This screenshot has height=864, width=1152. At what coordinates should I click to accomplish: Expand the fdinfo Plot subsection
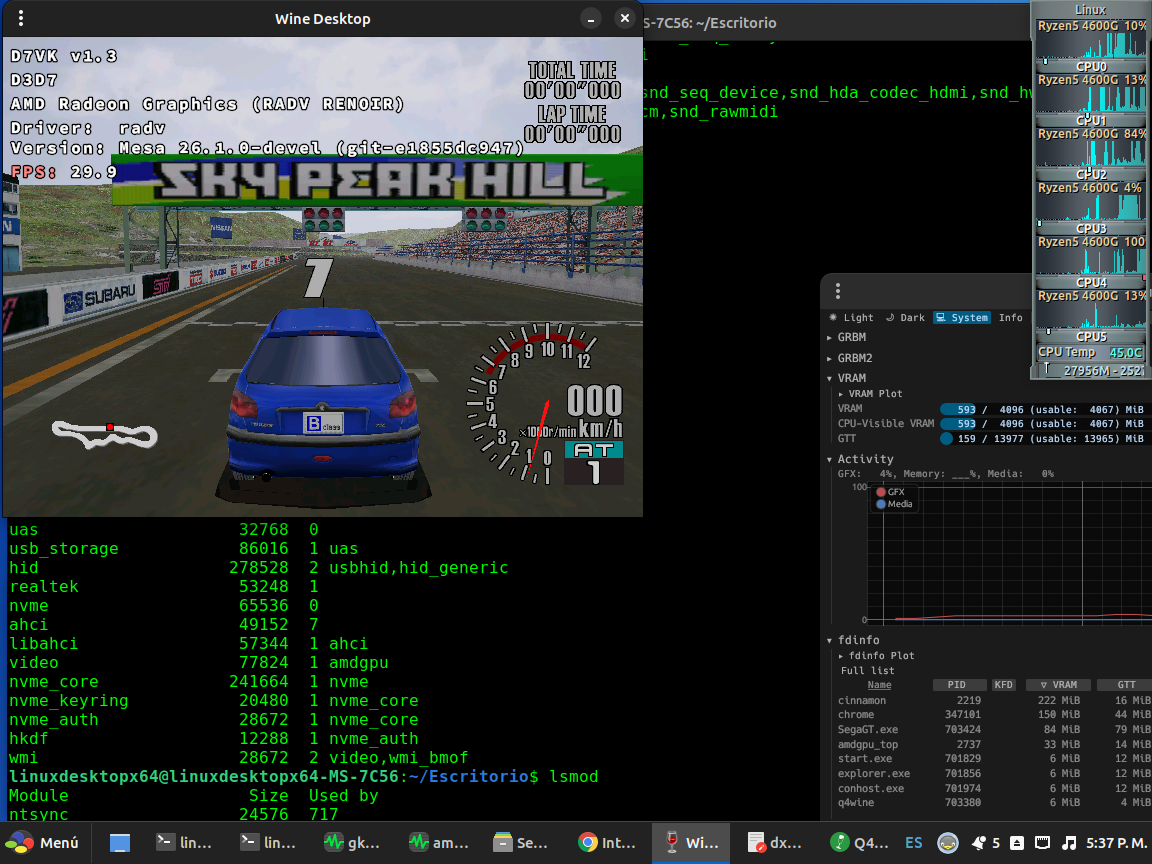876,655
